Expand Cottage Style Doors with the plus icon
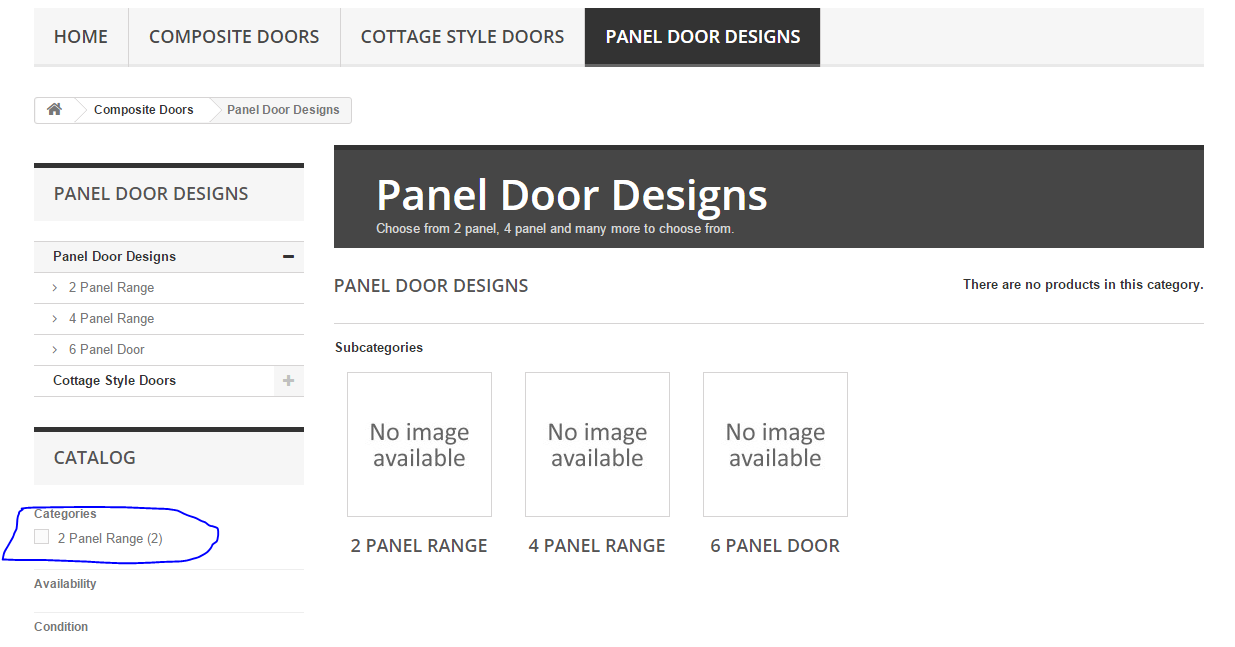 [288, 381]
